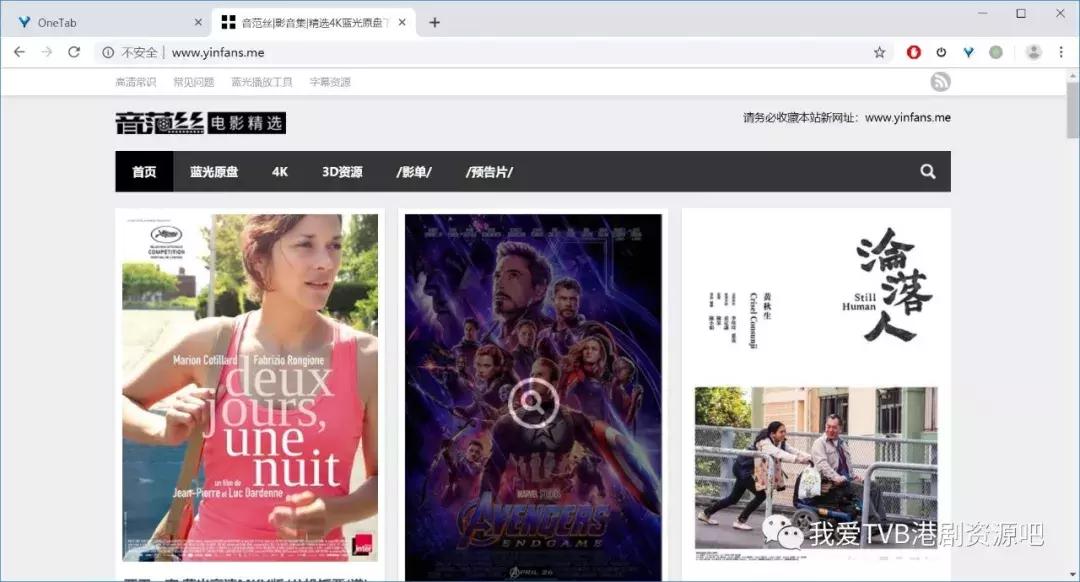Screen dimensions: 1080x582
Task: Switch to the OneTab browser tab
Action: coord(100,20)
